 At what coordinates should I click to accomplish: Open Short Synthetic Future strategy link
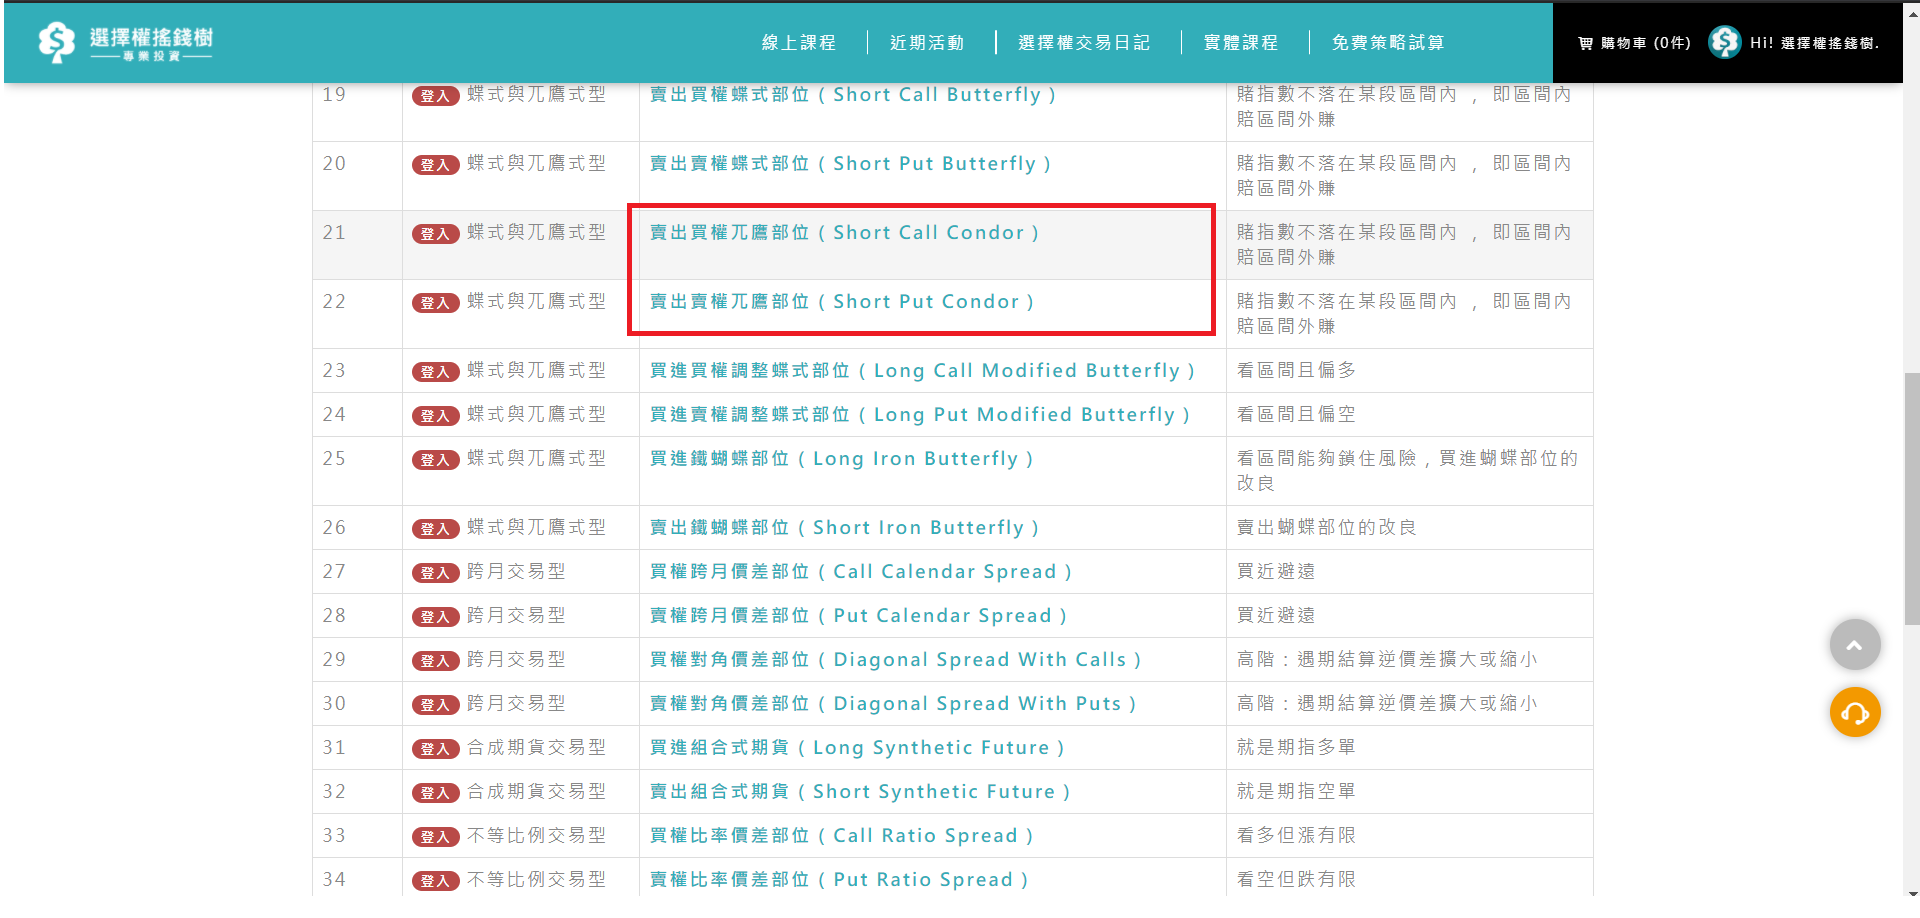click(x=860, y=791)
